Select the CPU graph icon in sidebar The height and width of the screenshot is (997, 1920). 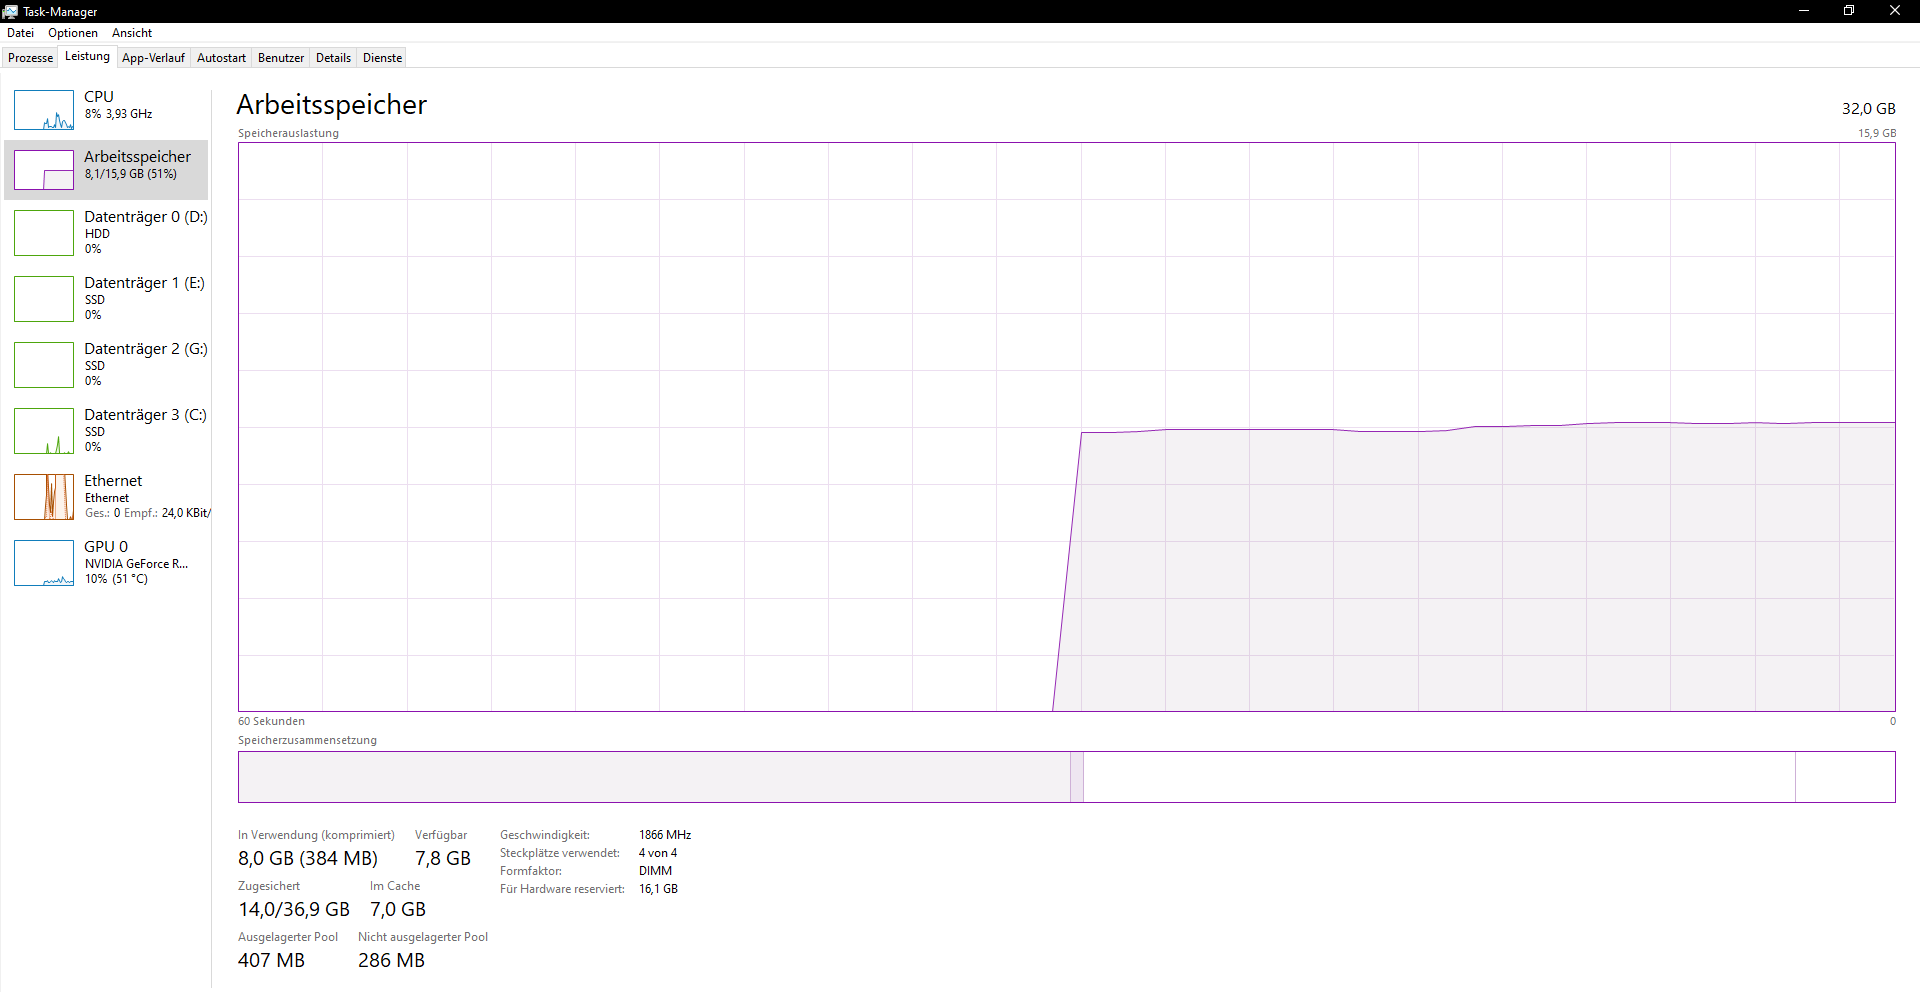point(44,110)
